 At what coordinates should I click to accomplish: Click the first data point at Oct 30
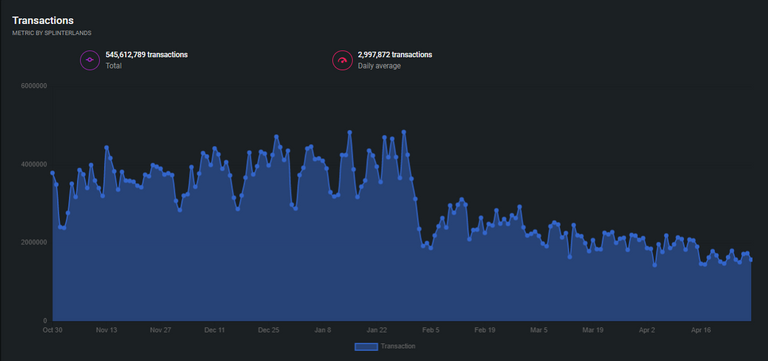[x=52, y=173]
